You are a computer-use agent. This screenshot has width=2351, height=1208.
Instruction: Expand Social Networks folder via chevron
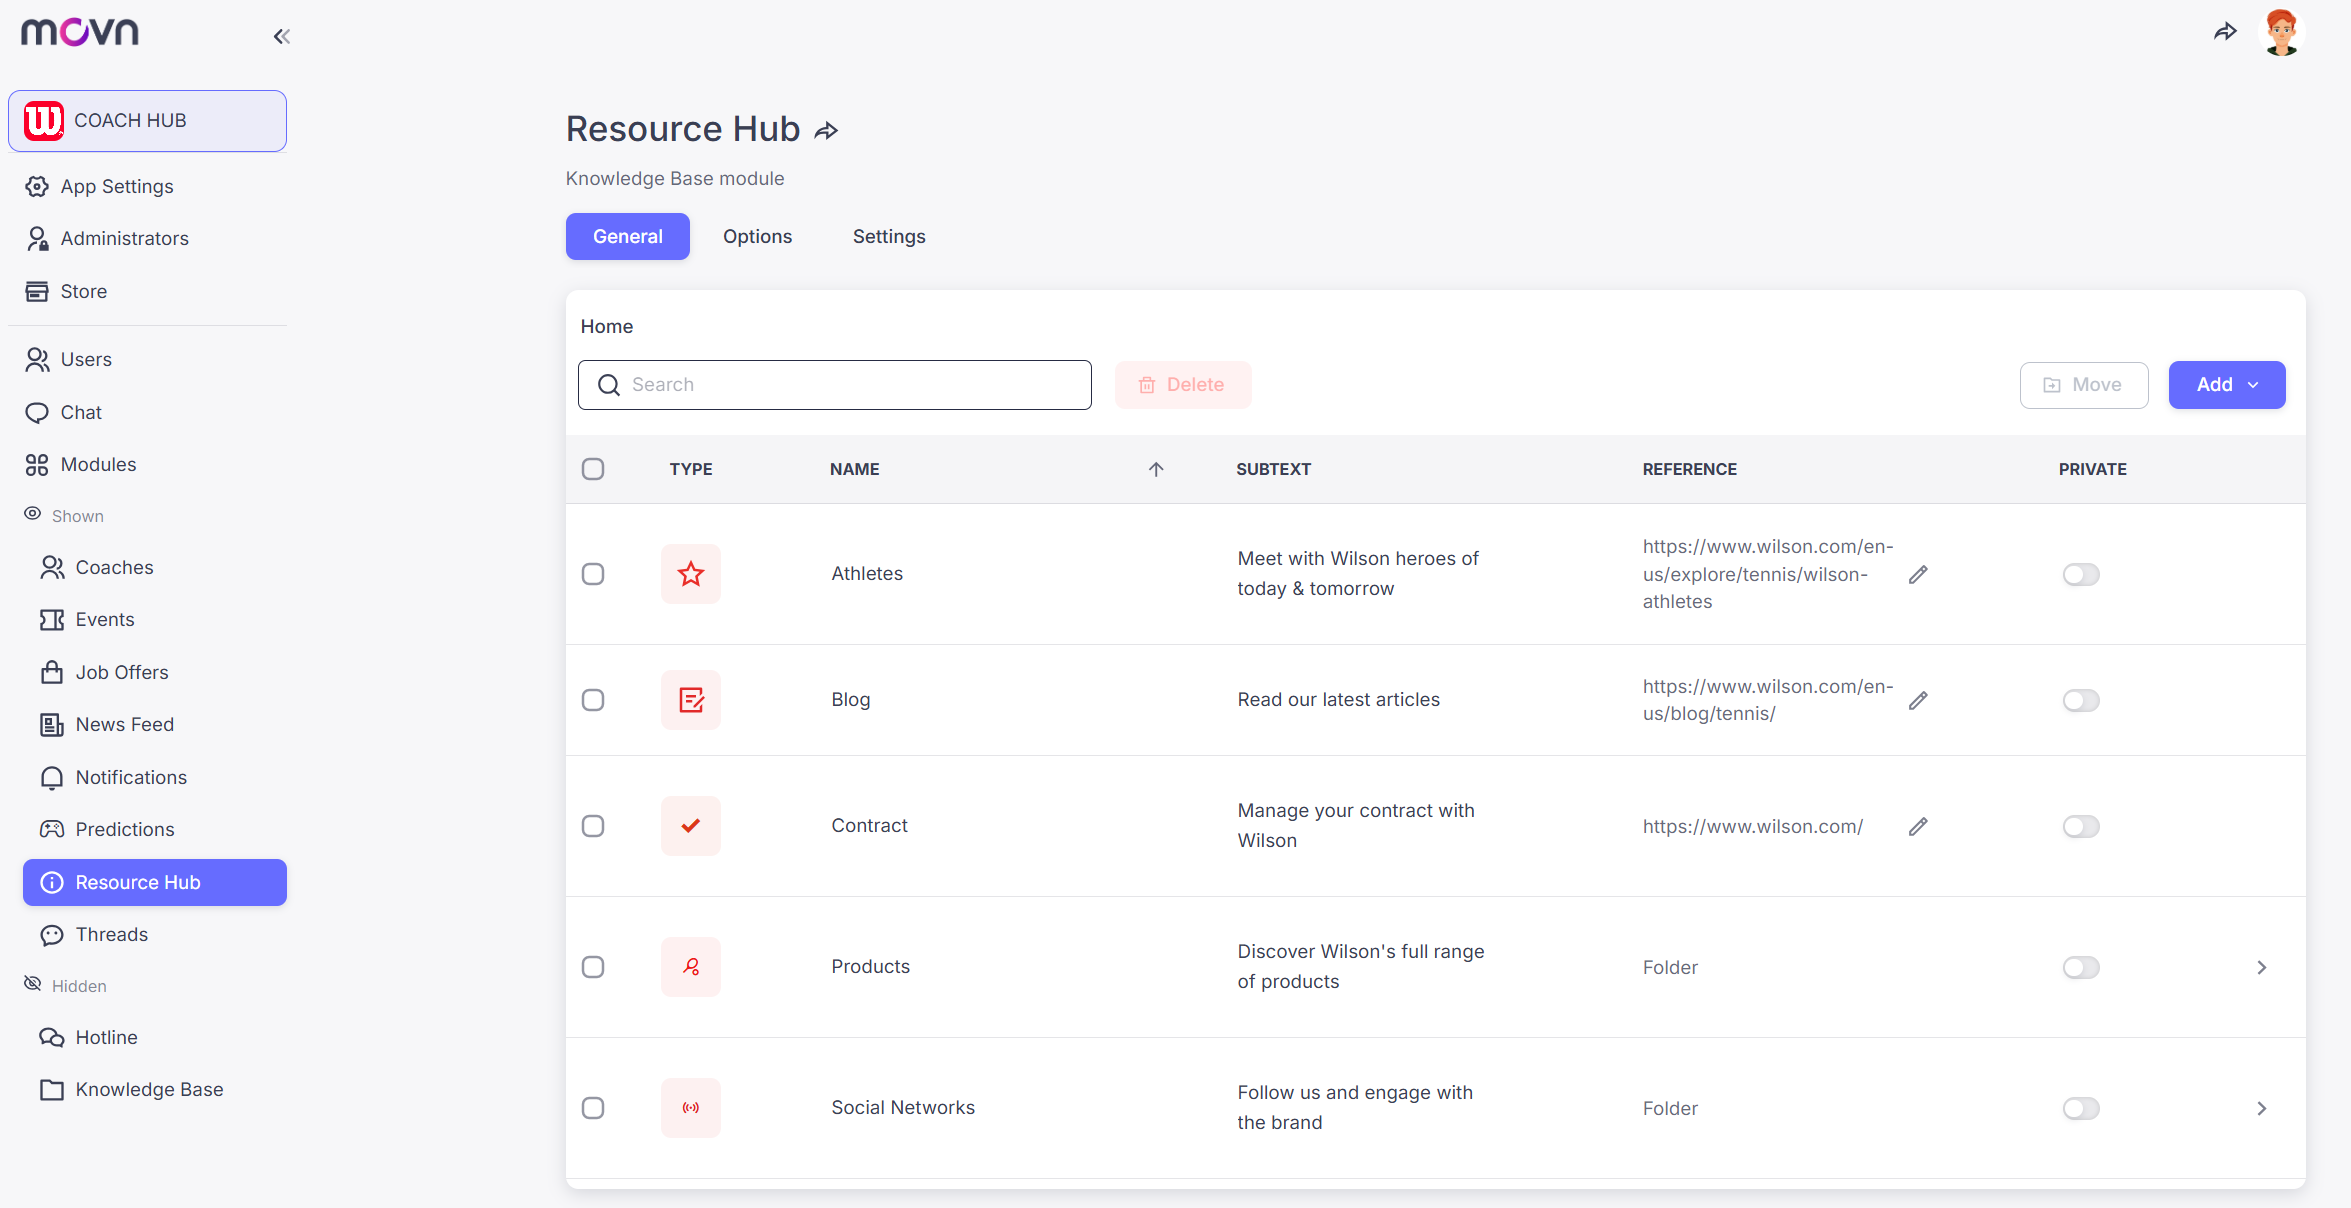pyautogui.click(x=2261, y=1108)
